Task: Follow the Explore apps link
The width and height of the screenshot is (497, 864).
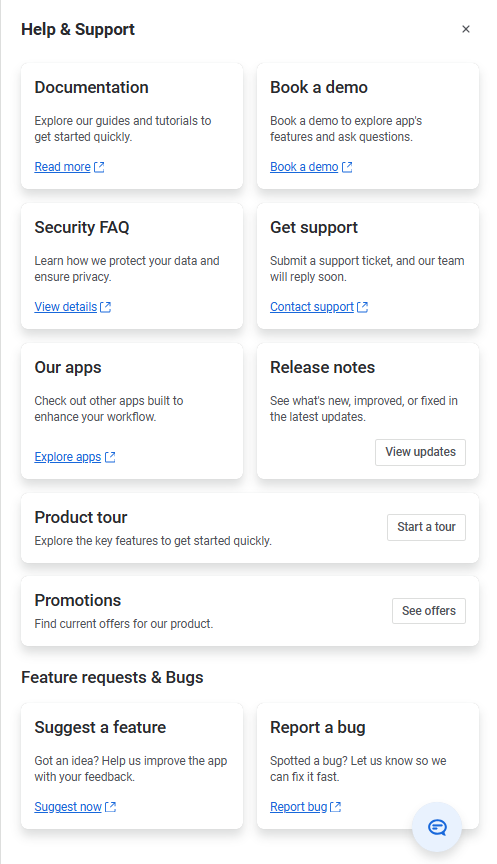Action: coord(68,457)
